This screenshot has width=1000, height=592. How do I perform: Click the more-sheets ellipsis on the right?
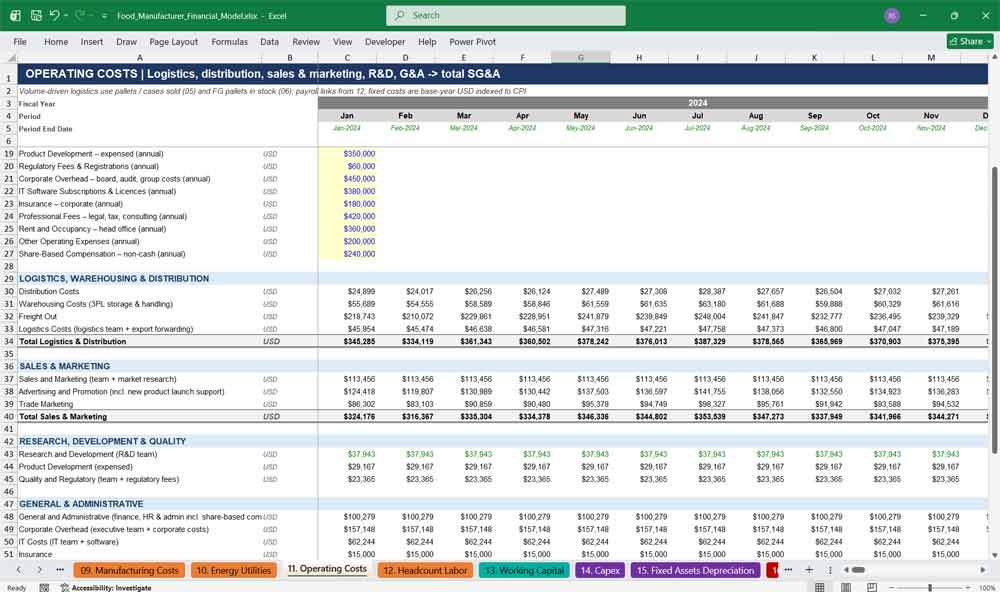click(x=788, y=570)
